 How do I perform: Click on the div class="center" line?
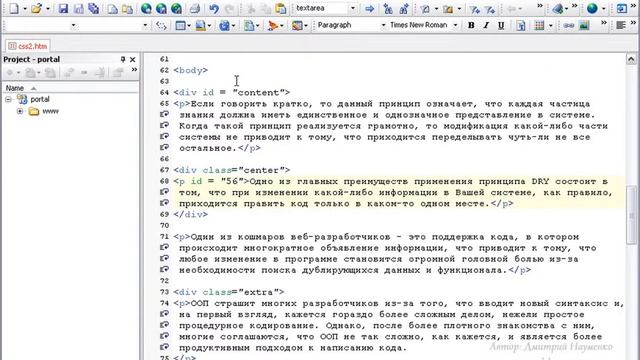(x=231, y=170)
